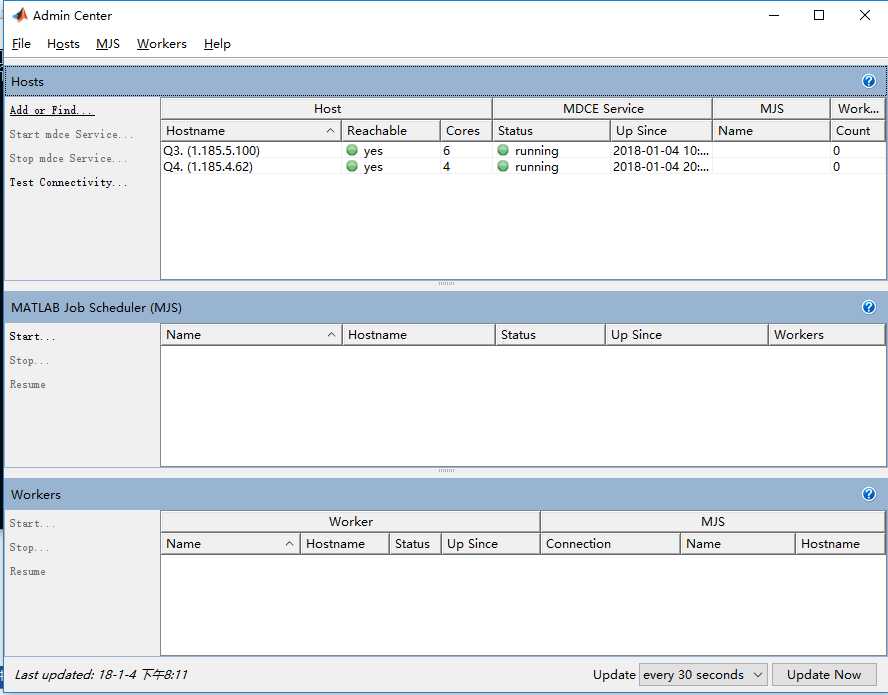This screenshot has height=695, width=888.
Task: Click Resume in the MJS panel
Action: pyautogui.click(x=27, y=384)
